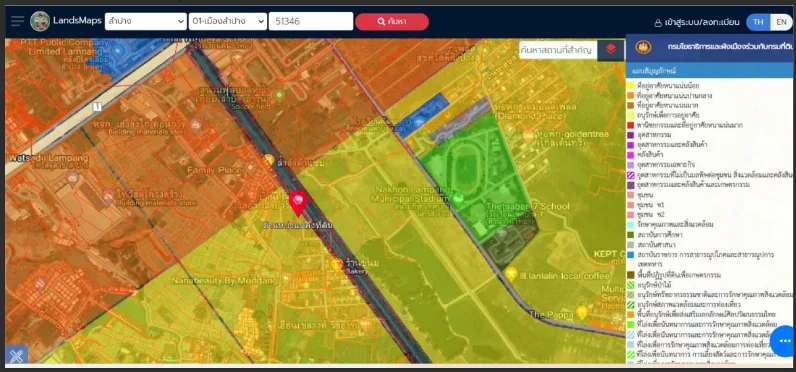Open the red map layers button
Image resolution: width=796 pixels, height=372 pixels.
click(x=611, y=50)
